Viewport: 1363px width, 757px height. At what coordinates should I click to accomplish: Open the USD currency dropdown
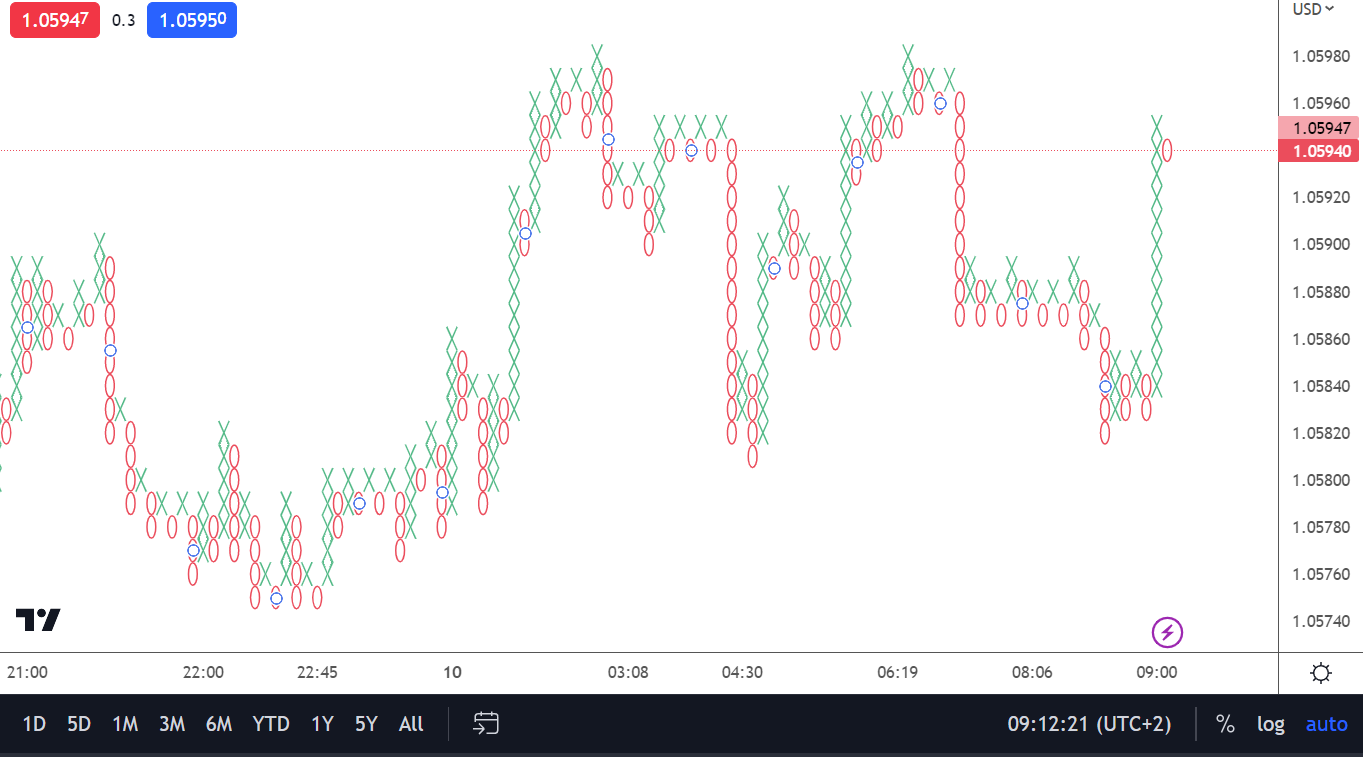[x=1313, y=9]
